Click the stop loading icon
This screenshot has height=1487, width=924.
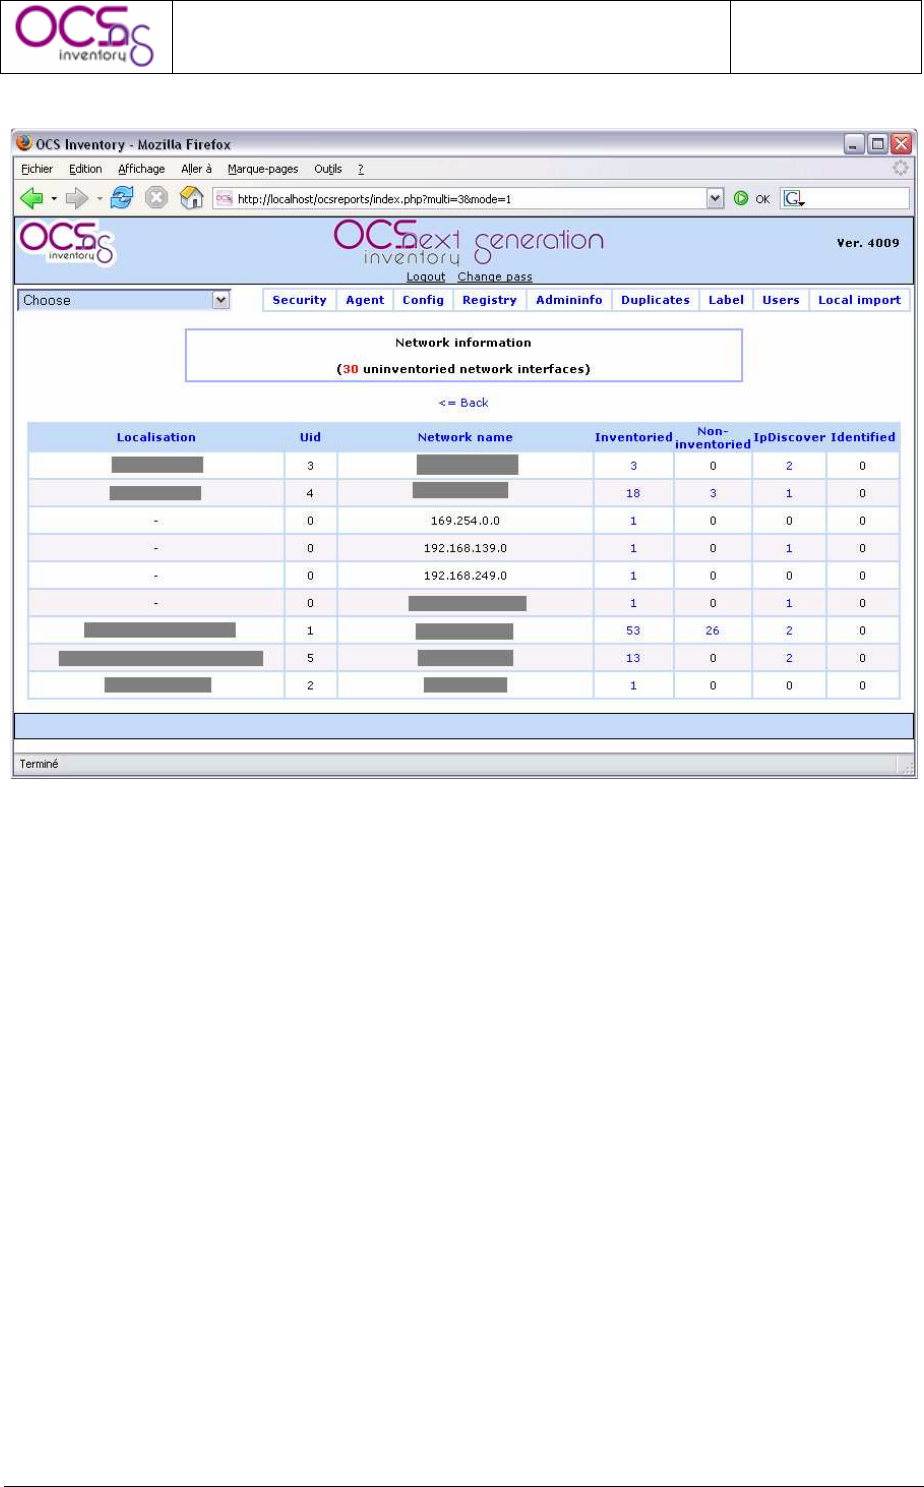point(157,198)
